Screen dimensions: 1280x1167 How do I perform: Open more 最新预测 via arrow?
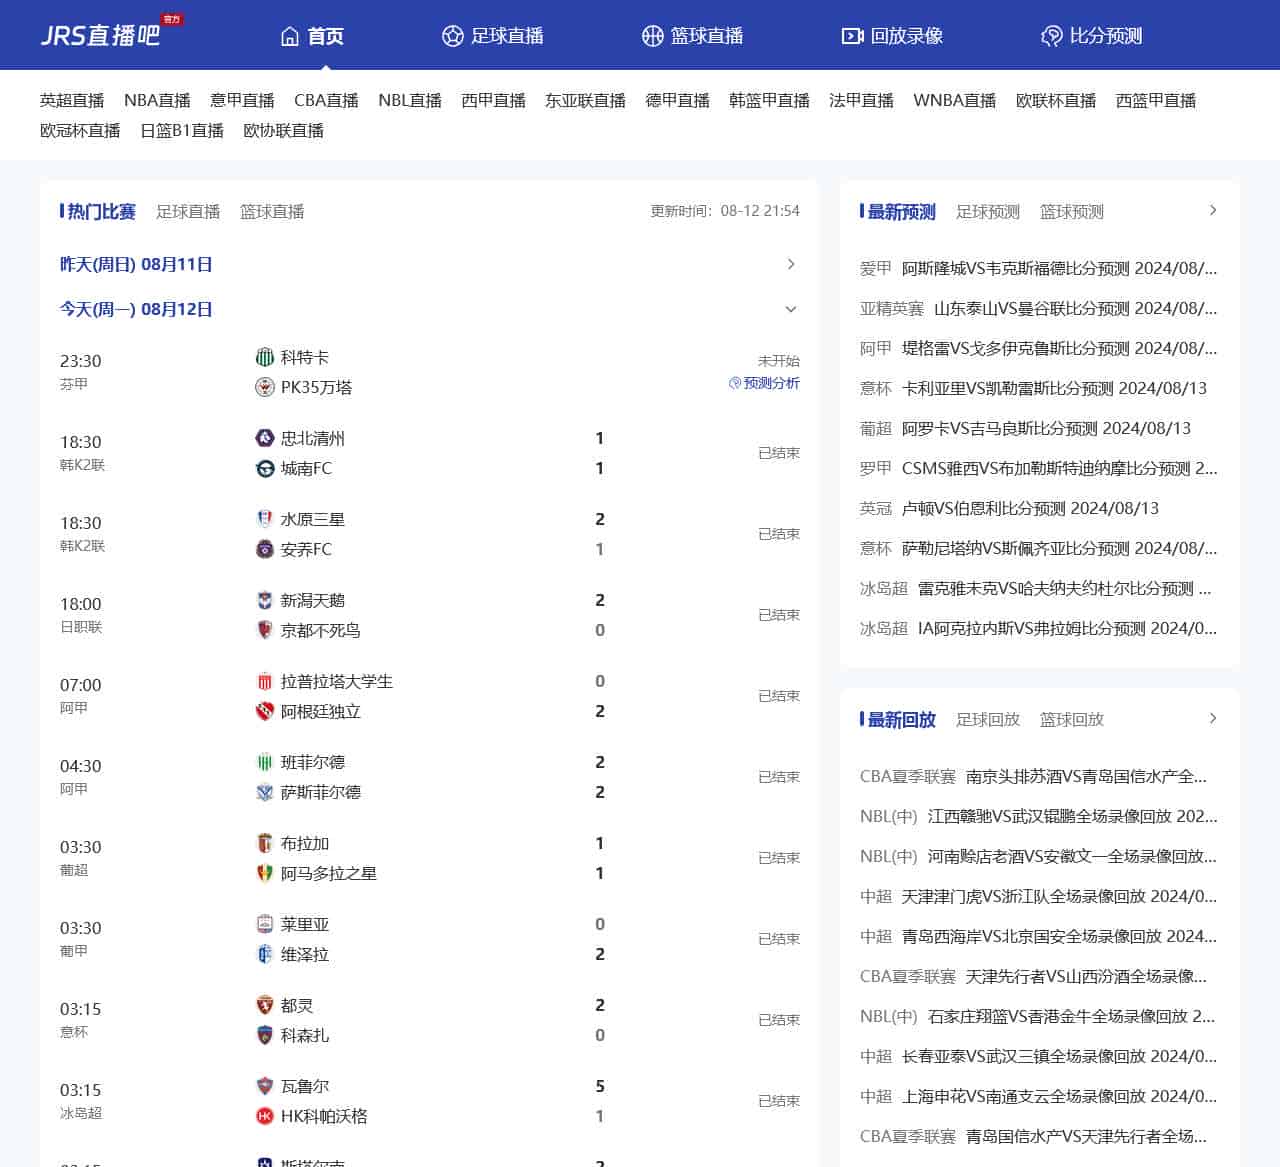tap(1213, 210)
